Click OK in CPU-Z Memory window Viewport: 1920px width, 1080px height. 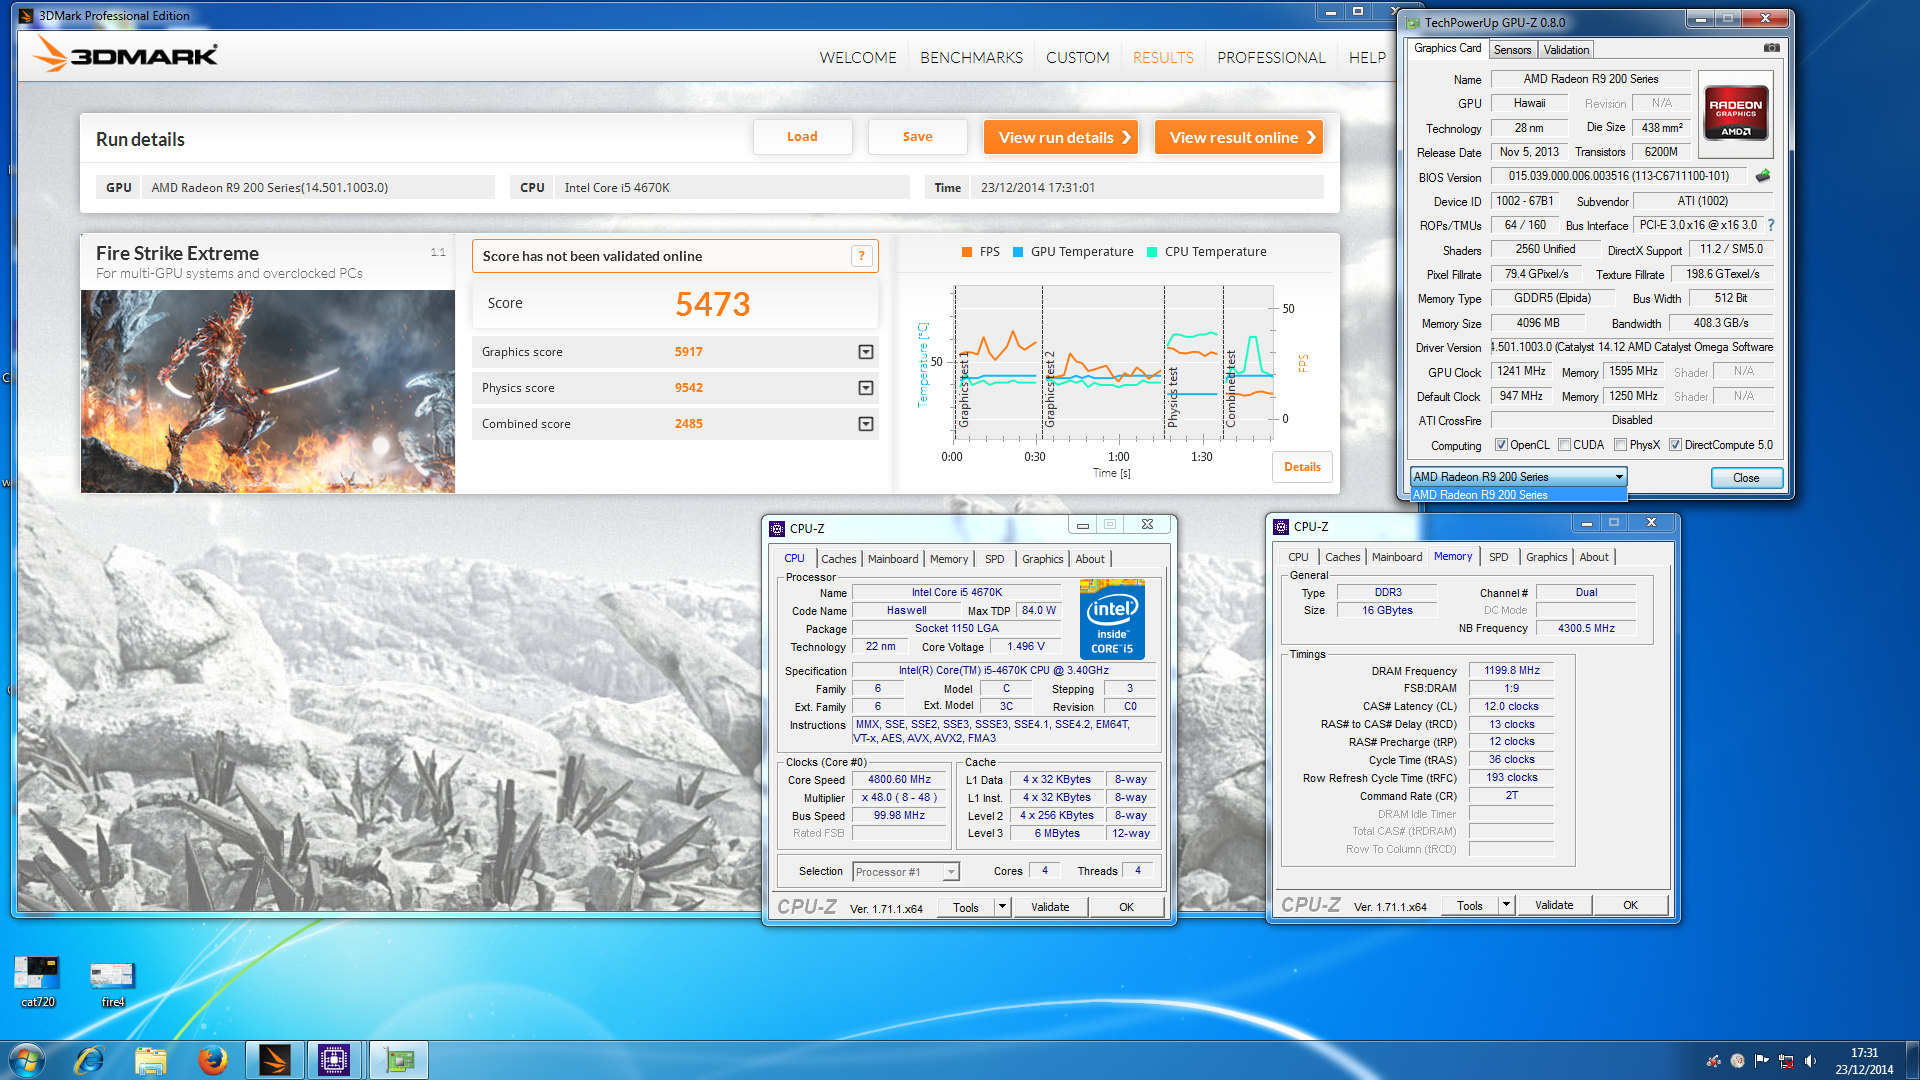(x=1630, y=905)
